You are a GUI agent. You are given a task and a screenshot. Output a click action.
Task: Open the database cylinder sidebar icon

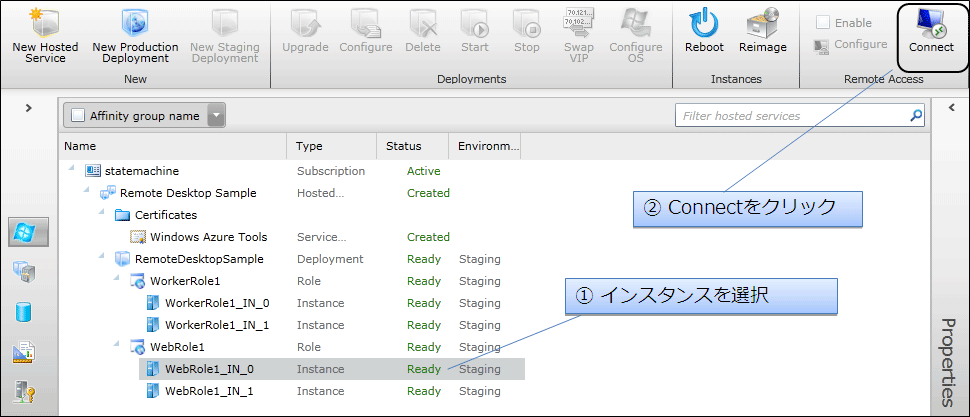tap(25, 312)
